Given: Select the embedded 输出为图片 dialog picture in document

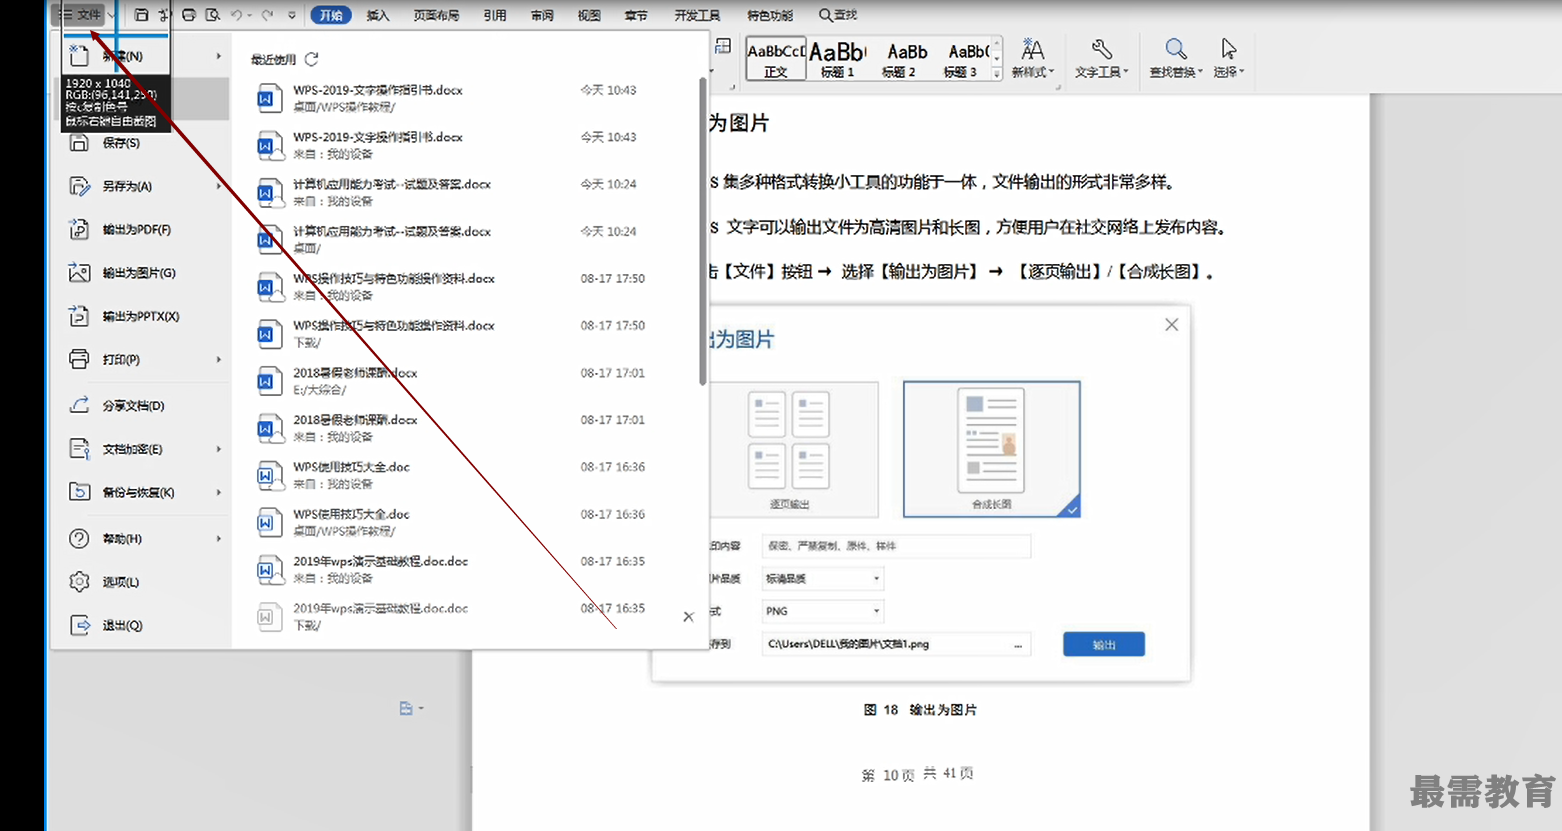Looking at the screenshot, I should coord(921,494).
